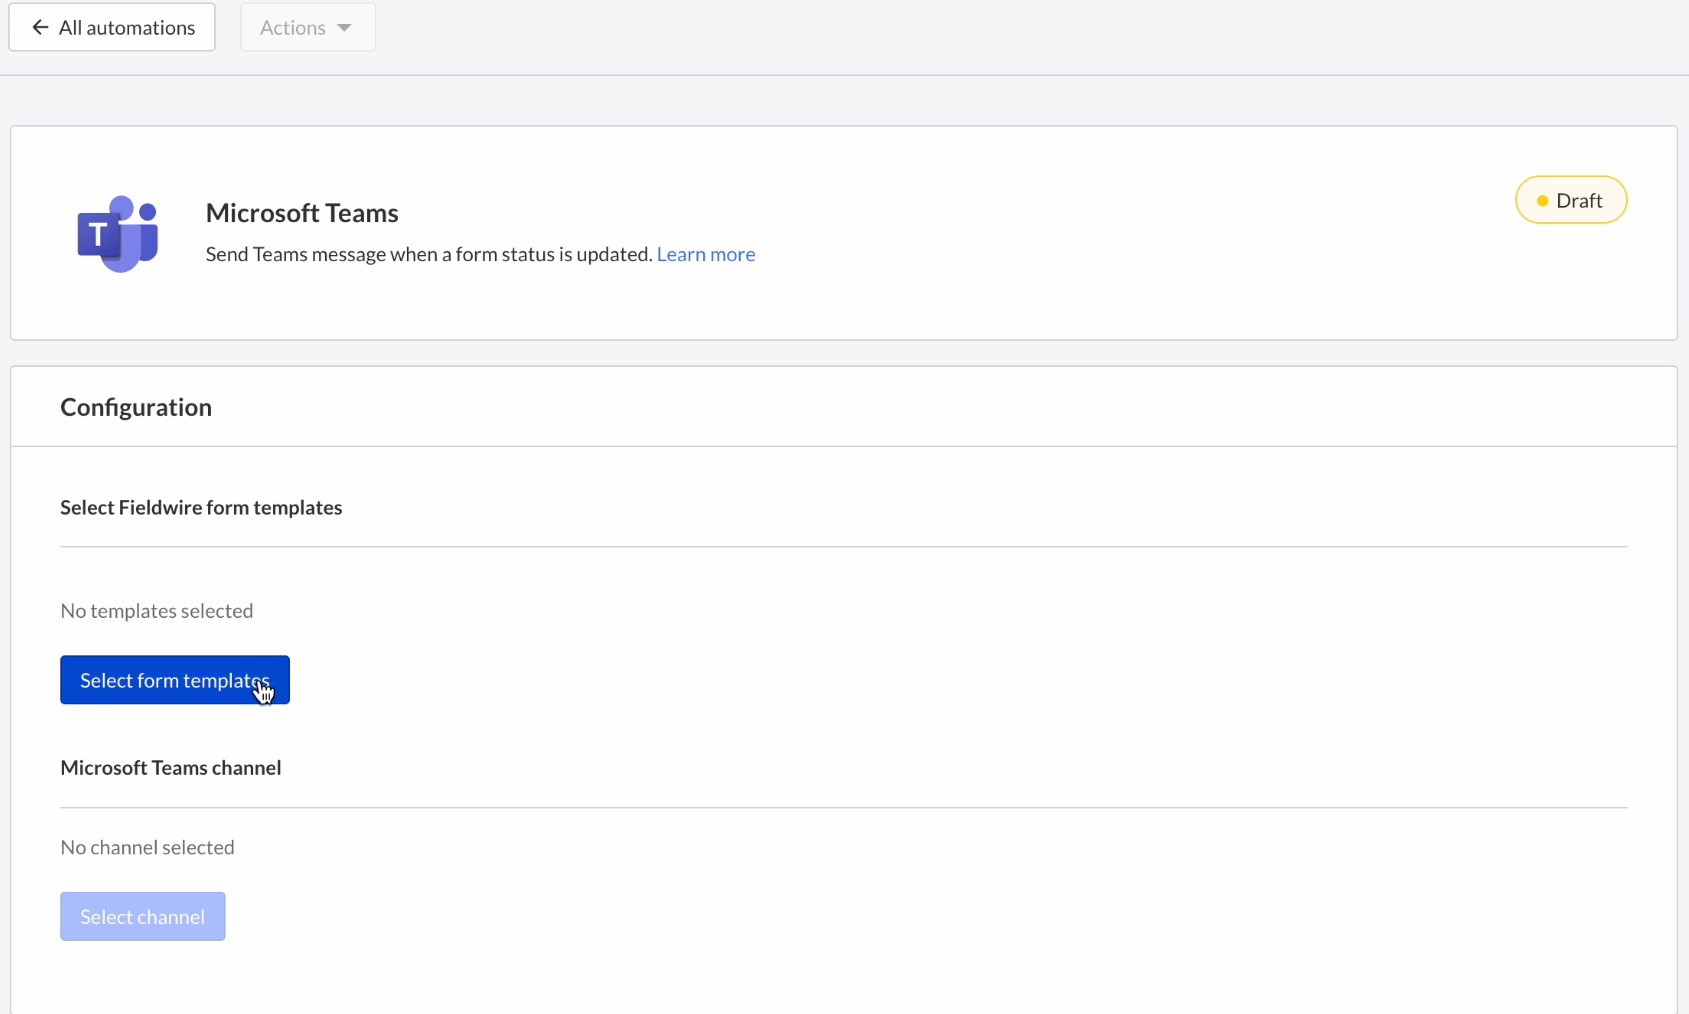The image size is (1689, 1014).
Task: Click the Microsoft Teams title text
Action: click(x=302, y=213)
